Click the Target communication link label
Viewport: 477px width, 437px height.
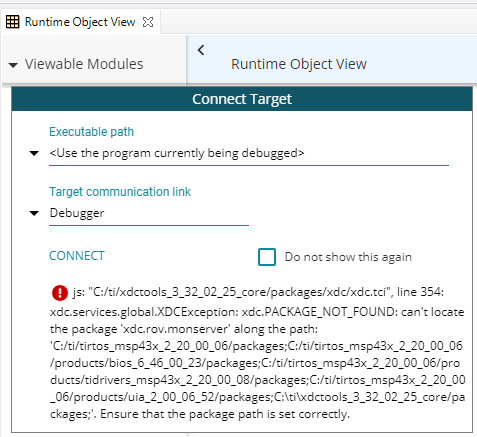point(120,192)
